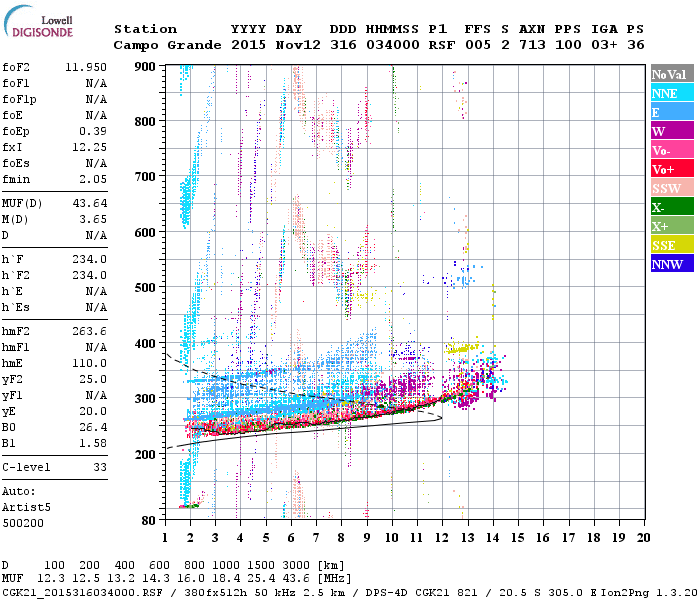The width and height of the screenshot is (700, 600).
Task: Click the Nov12 date in header
Action: point(298,45)
